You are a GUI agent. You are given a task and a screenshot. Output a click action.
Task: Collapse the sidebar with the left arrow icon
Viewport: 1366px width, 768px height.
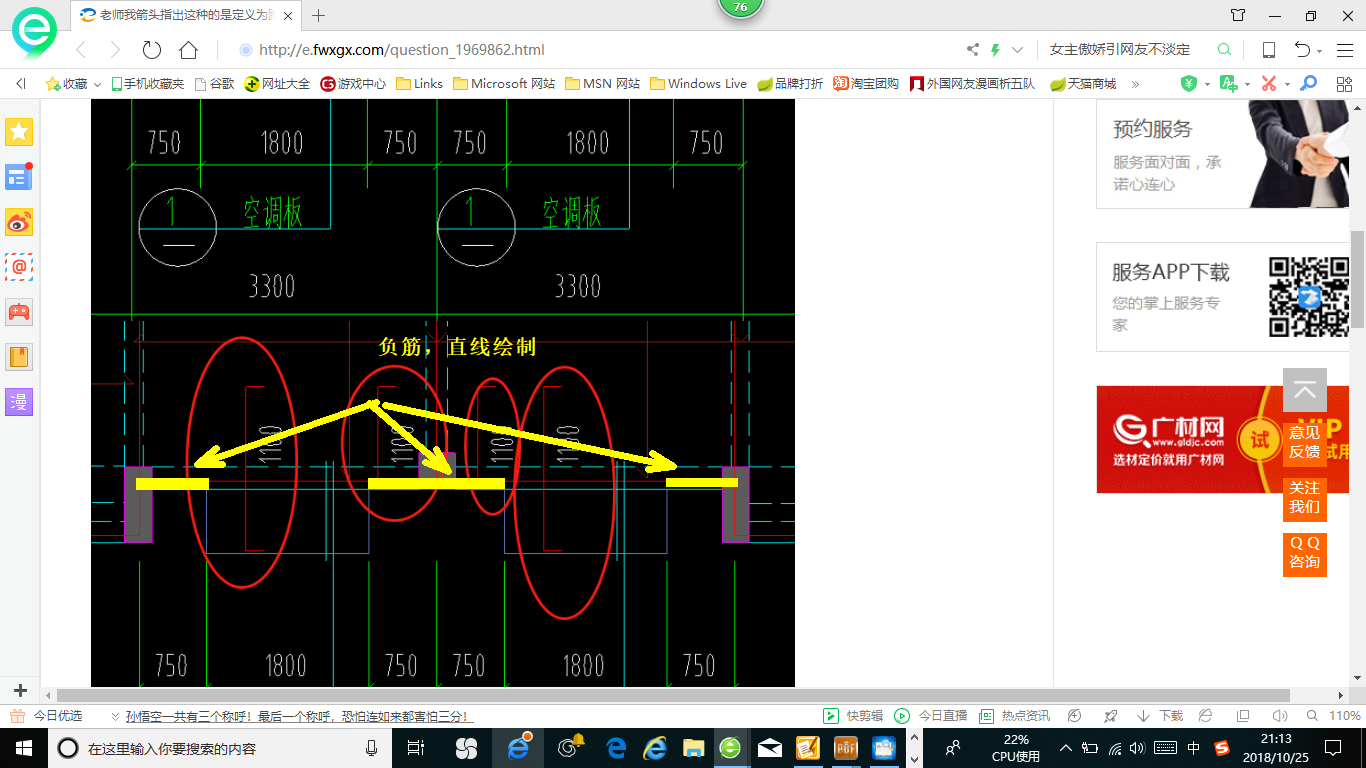20,84
